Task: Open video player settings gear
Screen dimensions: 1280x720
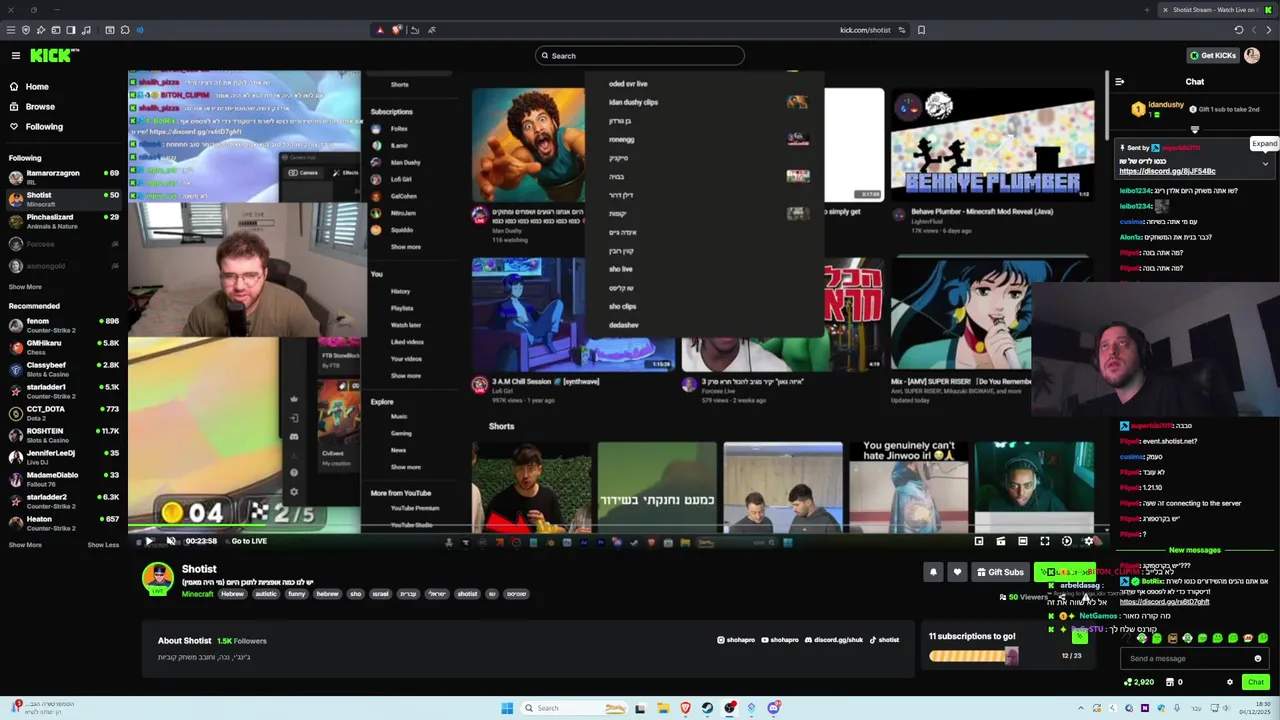Action: click(x=1089, y=541)
